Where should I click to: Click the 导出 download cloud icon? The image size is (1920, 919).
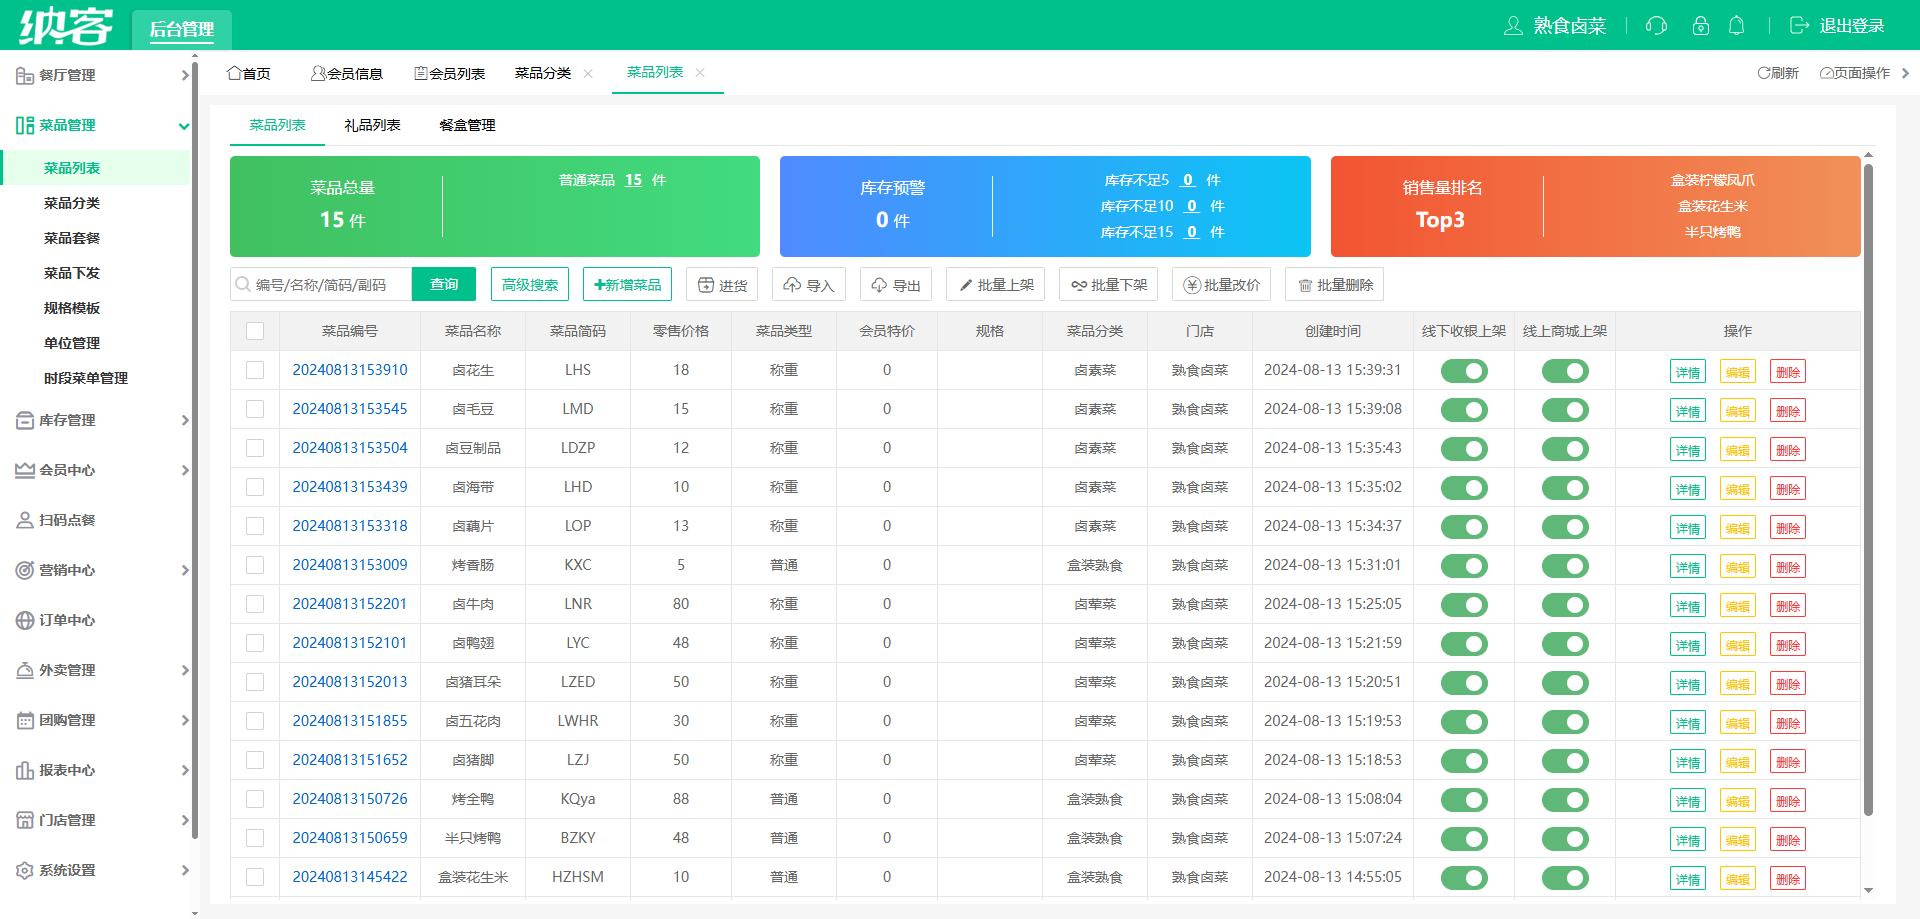(879, 285)
